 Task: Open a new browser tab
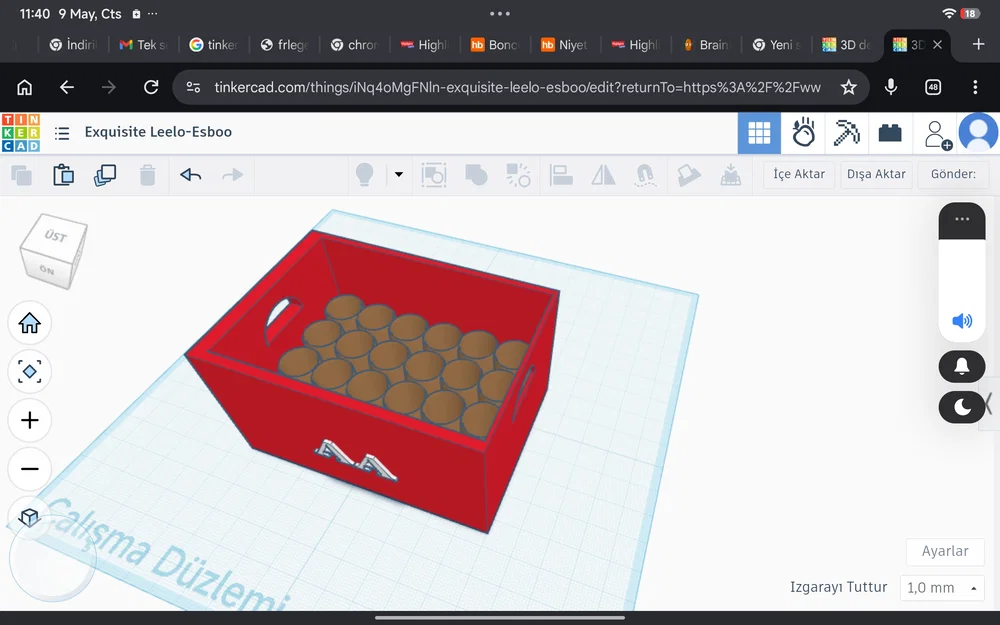click(x=978, y=44)
